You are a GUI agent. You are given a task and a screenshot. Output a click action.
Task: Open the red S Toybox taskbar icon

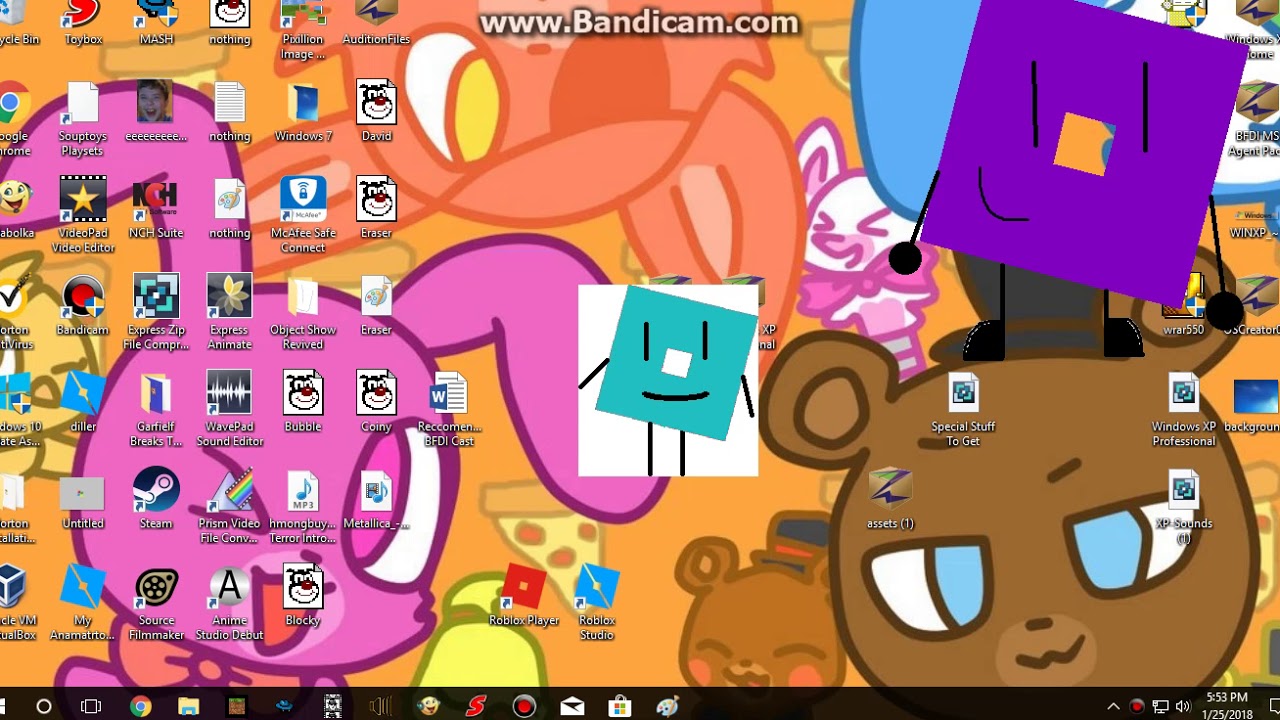(476, 707)
